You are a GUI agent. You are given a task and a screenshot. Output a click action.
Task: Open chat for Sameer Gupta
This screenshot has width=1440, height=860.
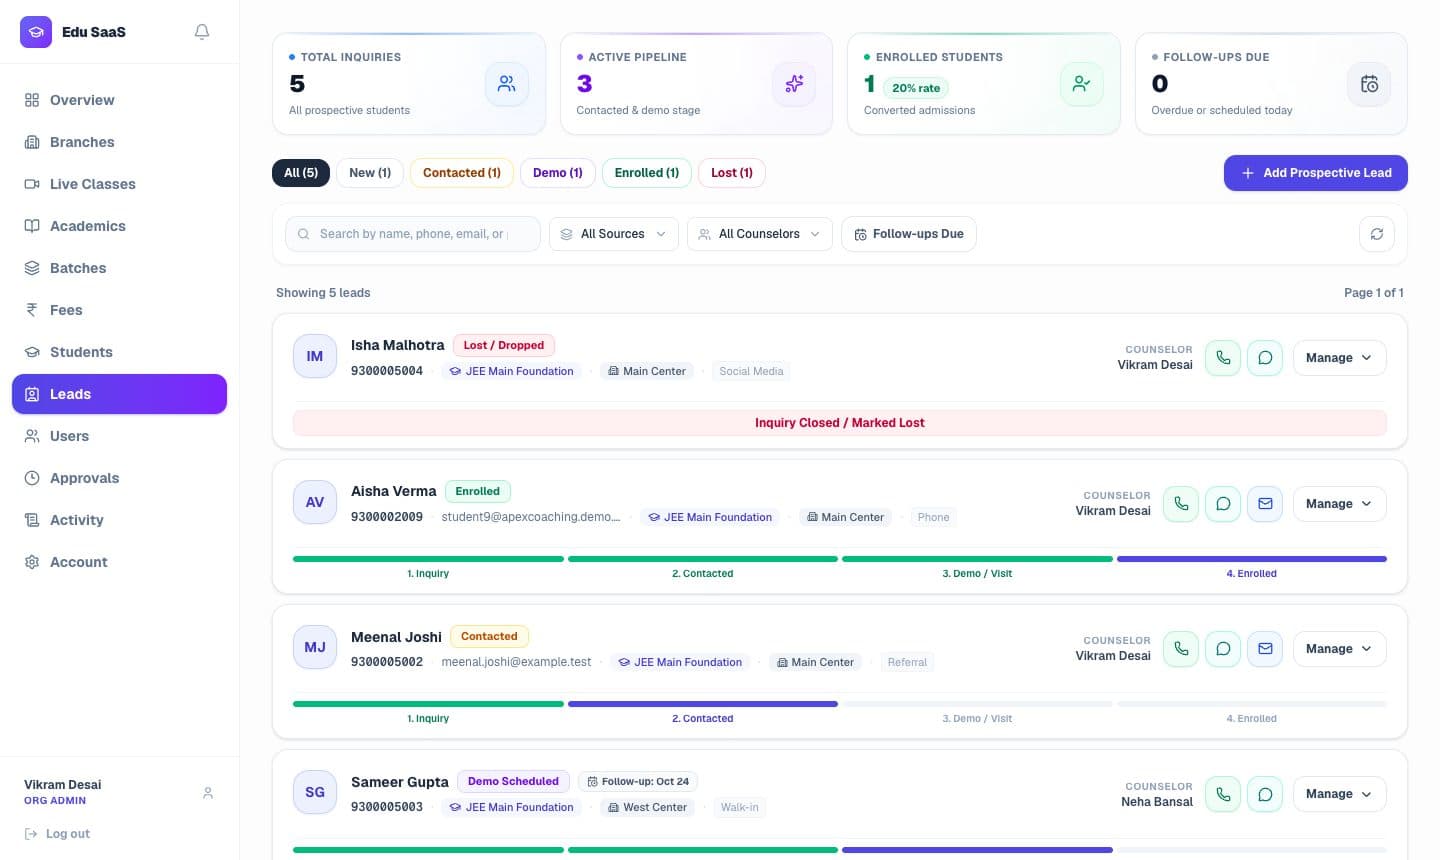(1265, 794)
